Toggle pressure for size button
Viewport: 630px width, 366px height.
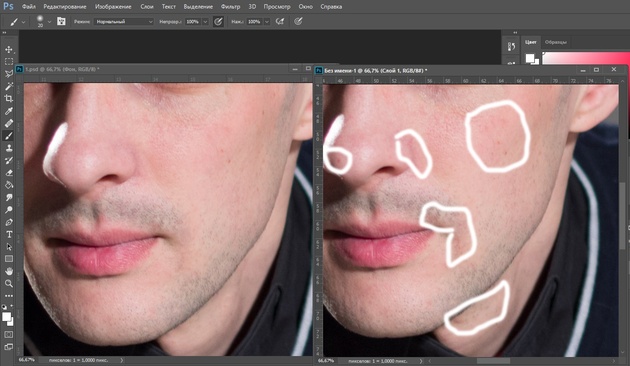pos(298,21)
